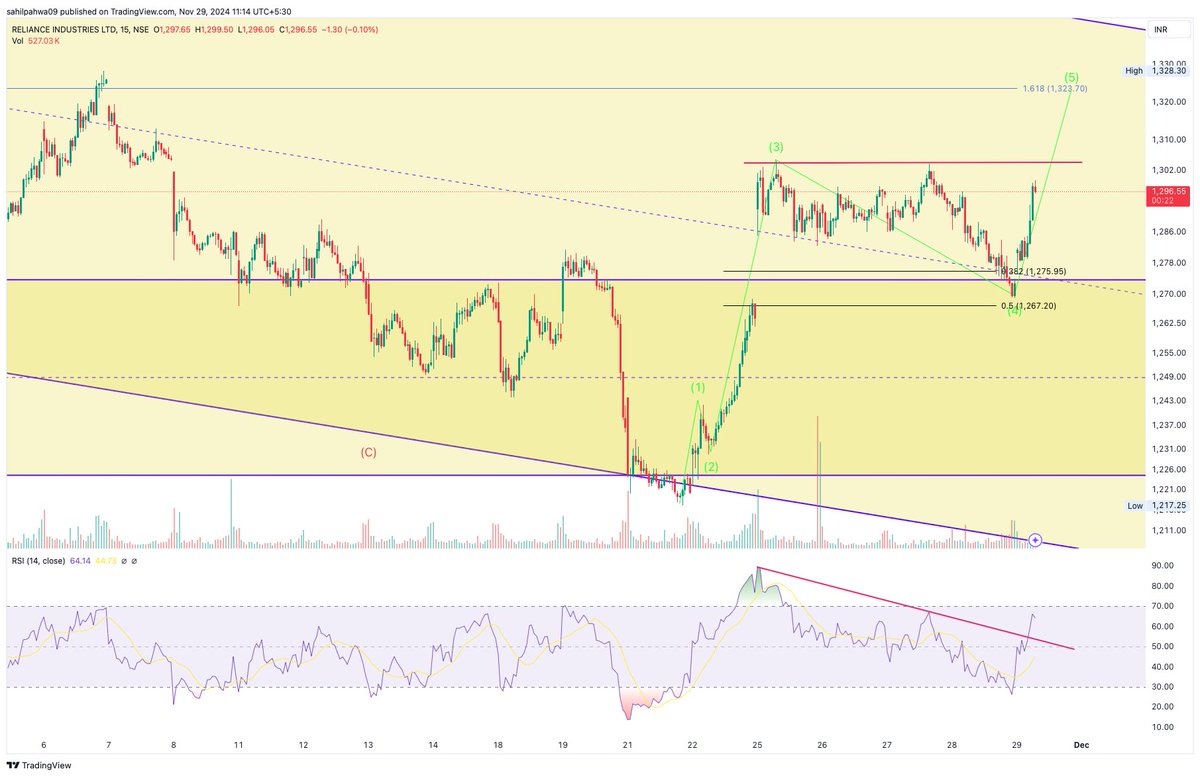Select the Vol 527.03 K indicator label
Screen dimensions: 1200x777
(x=37, y=42)
